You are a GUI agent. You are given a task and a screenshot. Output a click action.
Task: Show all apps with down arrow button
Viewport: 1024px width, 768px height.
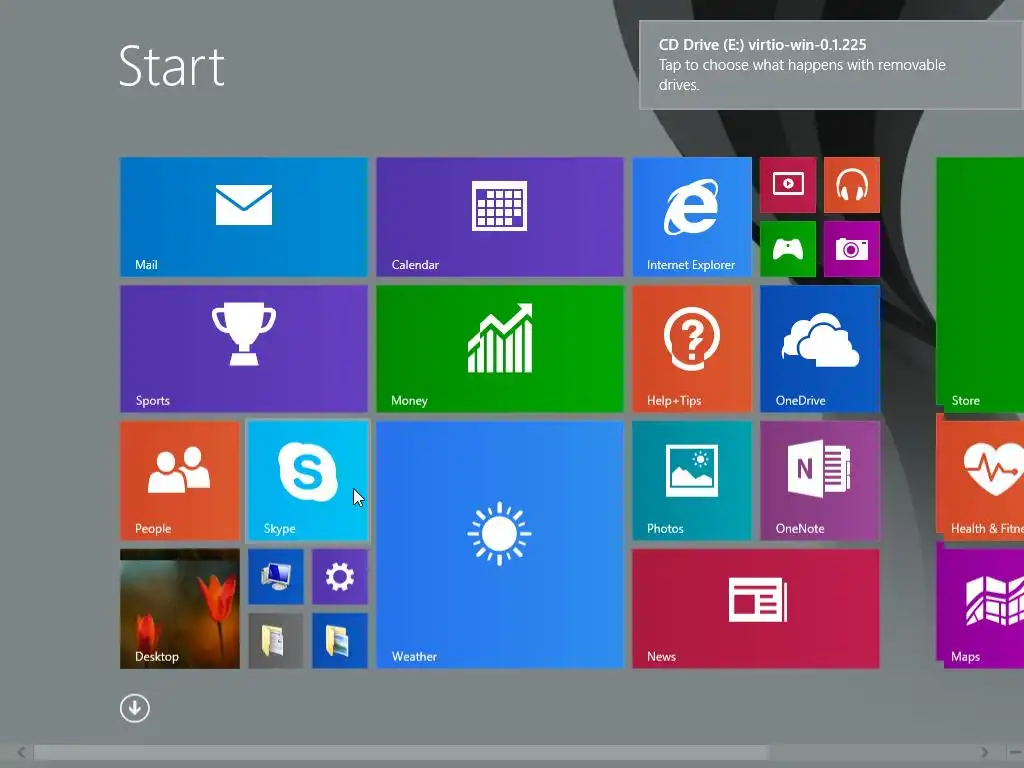(x=135, y=708)
